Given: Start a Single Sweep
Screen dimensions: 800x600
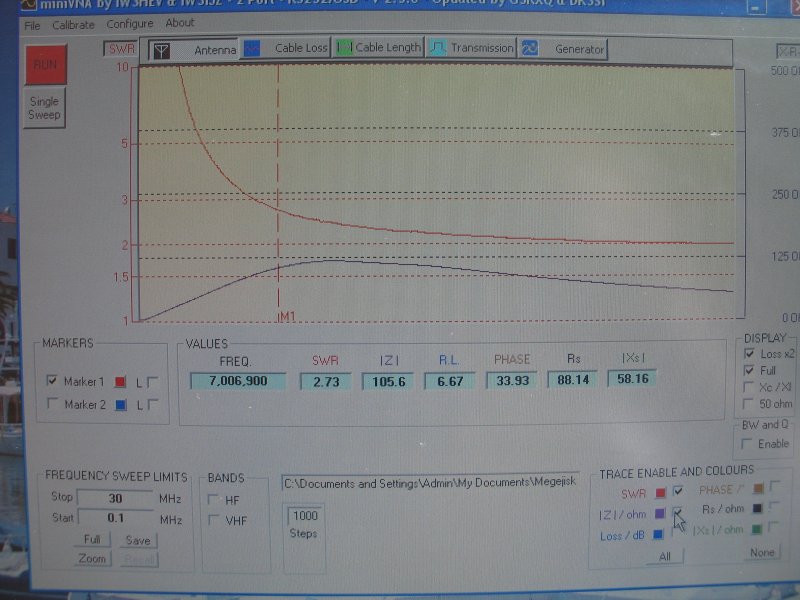Looking at the screenshot, I should 44,108.
